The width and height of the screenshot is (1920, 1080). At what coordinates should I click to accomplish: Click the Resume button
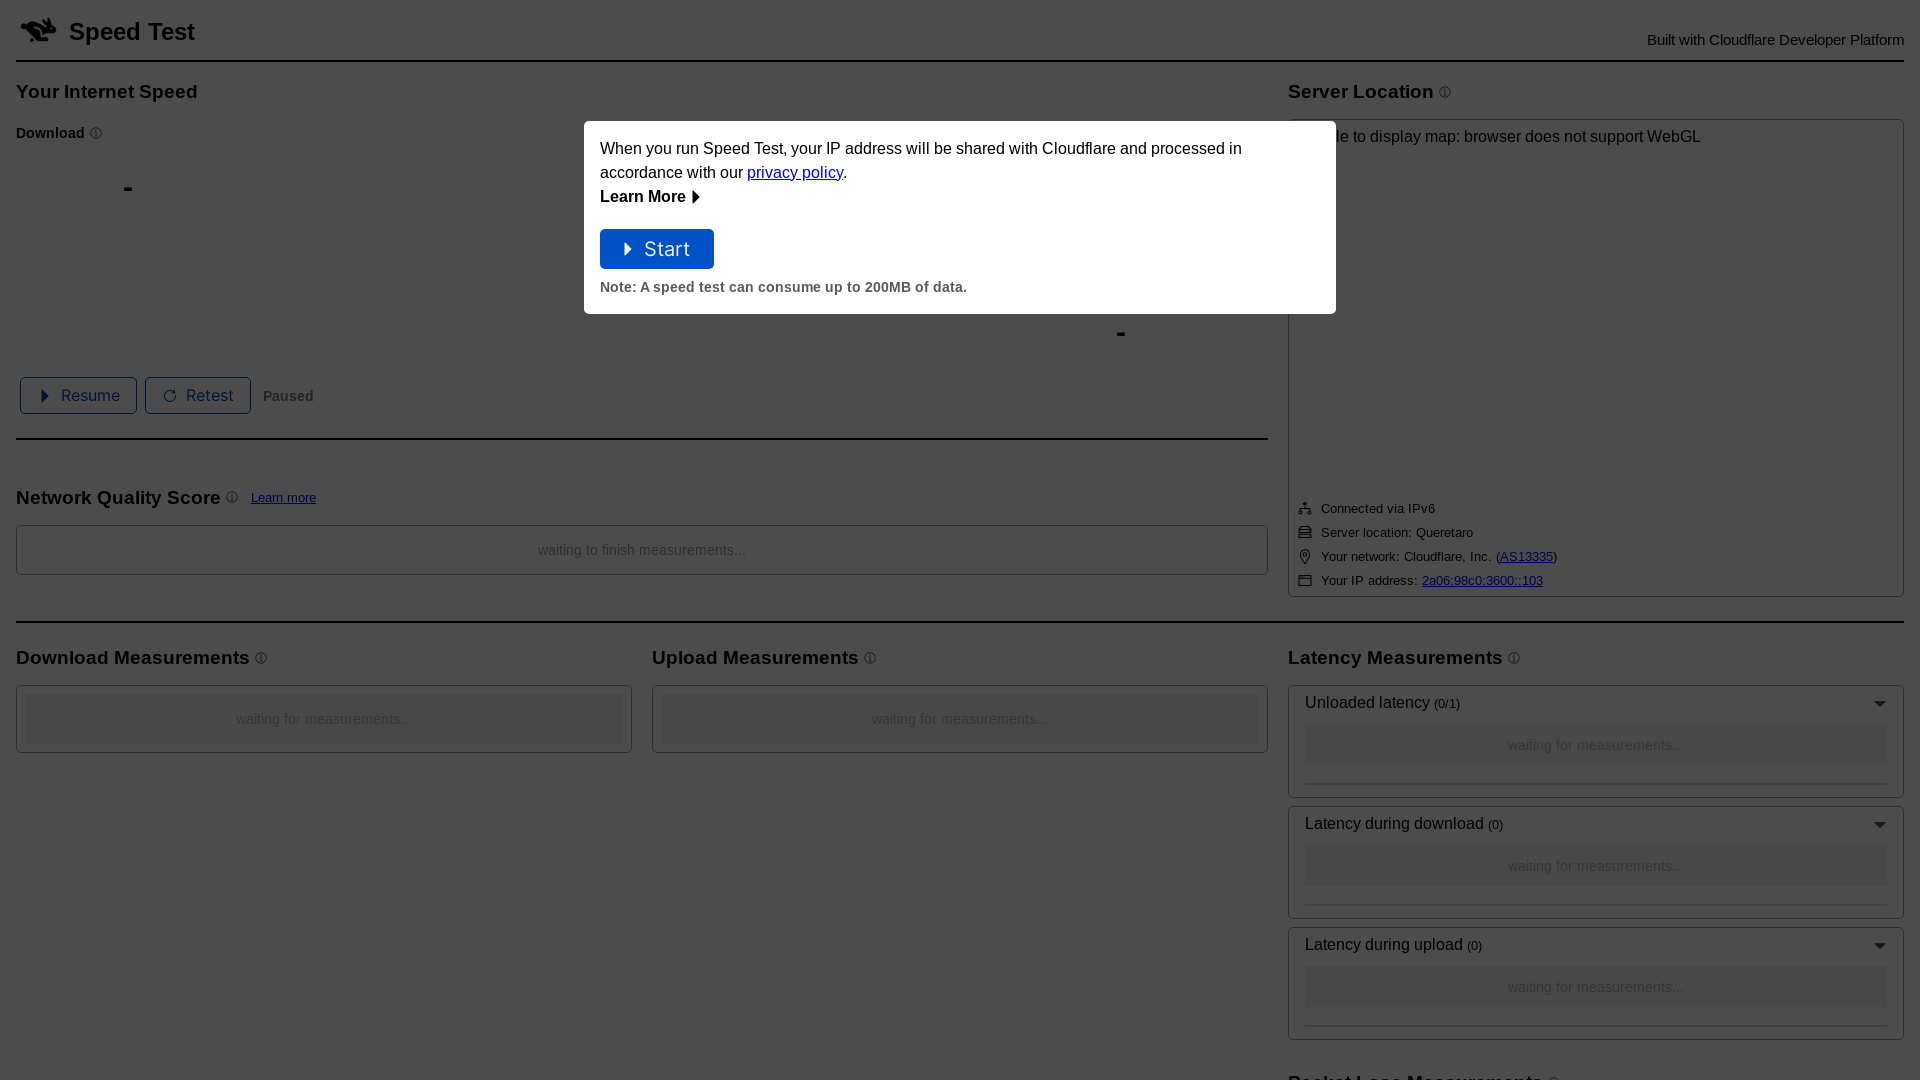click(78, 395)
